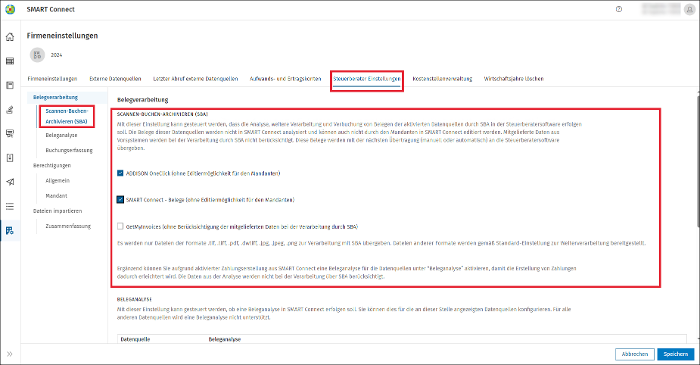Open the stamp sidebar icon
This screenshot has width=700, height=365.
click(x=10, y=110)
